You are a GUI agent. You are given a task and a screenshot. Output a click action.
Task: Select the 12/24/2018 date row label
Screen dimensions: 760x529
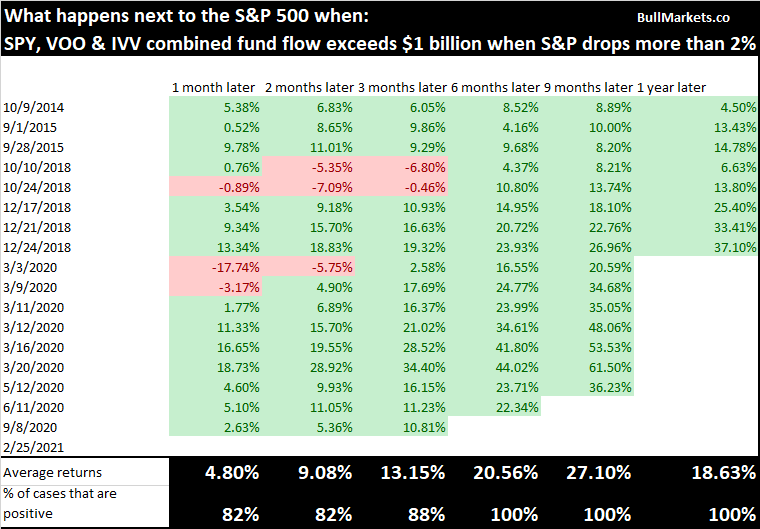coord(35,247)
